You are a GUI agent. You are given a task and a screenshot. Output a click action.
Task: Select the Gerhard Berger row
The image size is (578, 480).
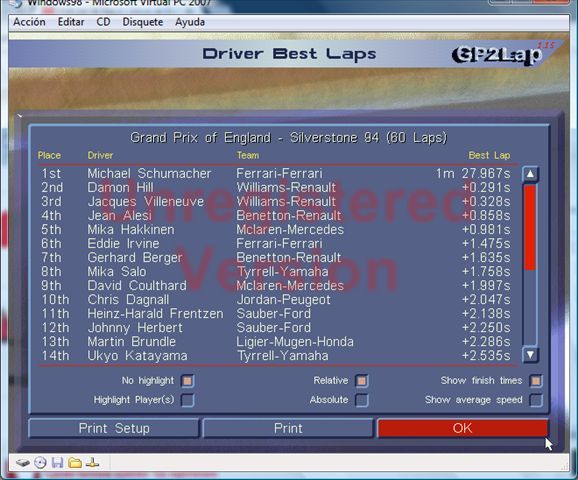pos(276,257)
